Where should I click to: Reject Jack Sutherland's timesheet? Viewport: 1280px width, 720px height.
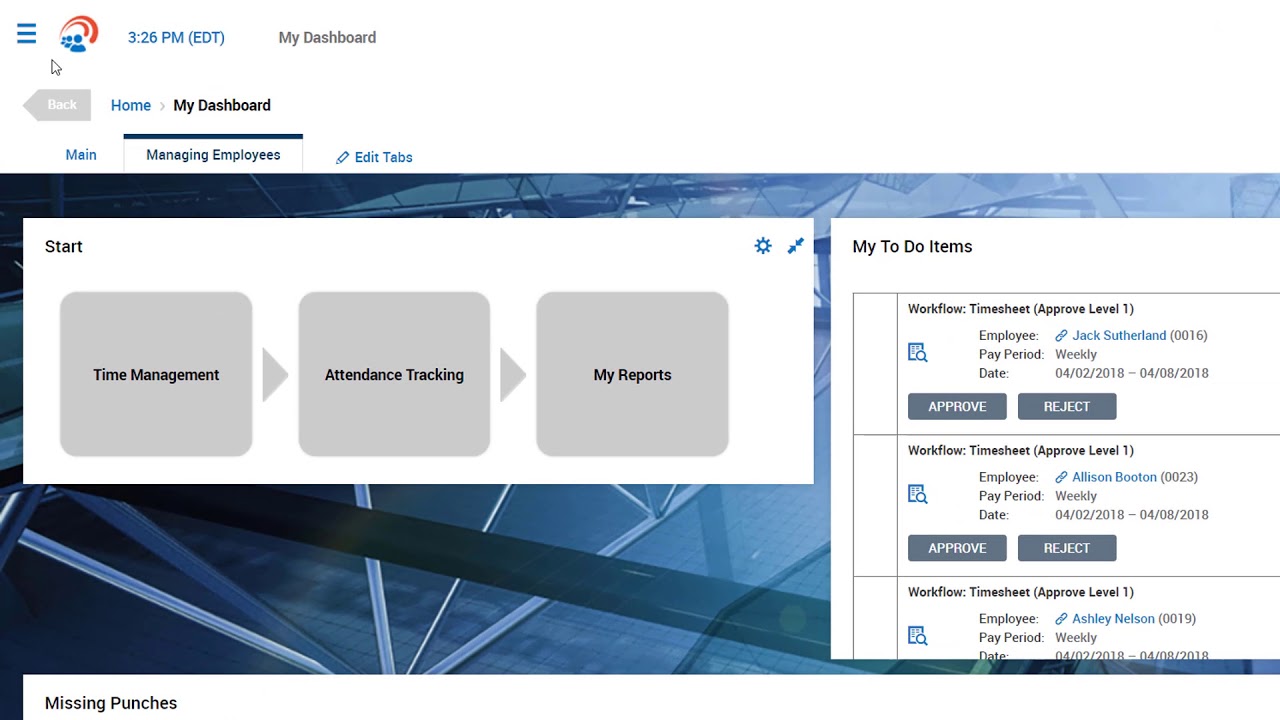(1067, 406)
